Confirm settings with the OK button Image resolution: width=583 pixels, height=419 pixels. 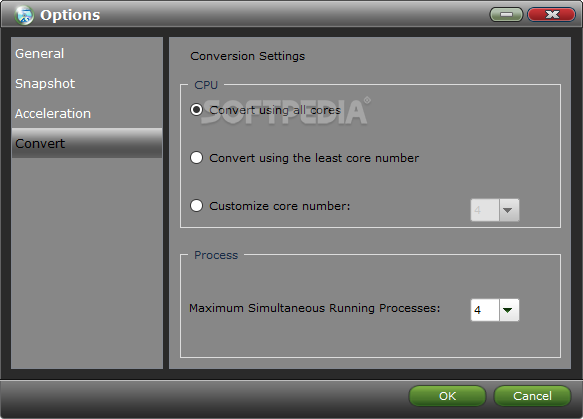coord(447,396)
